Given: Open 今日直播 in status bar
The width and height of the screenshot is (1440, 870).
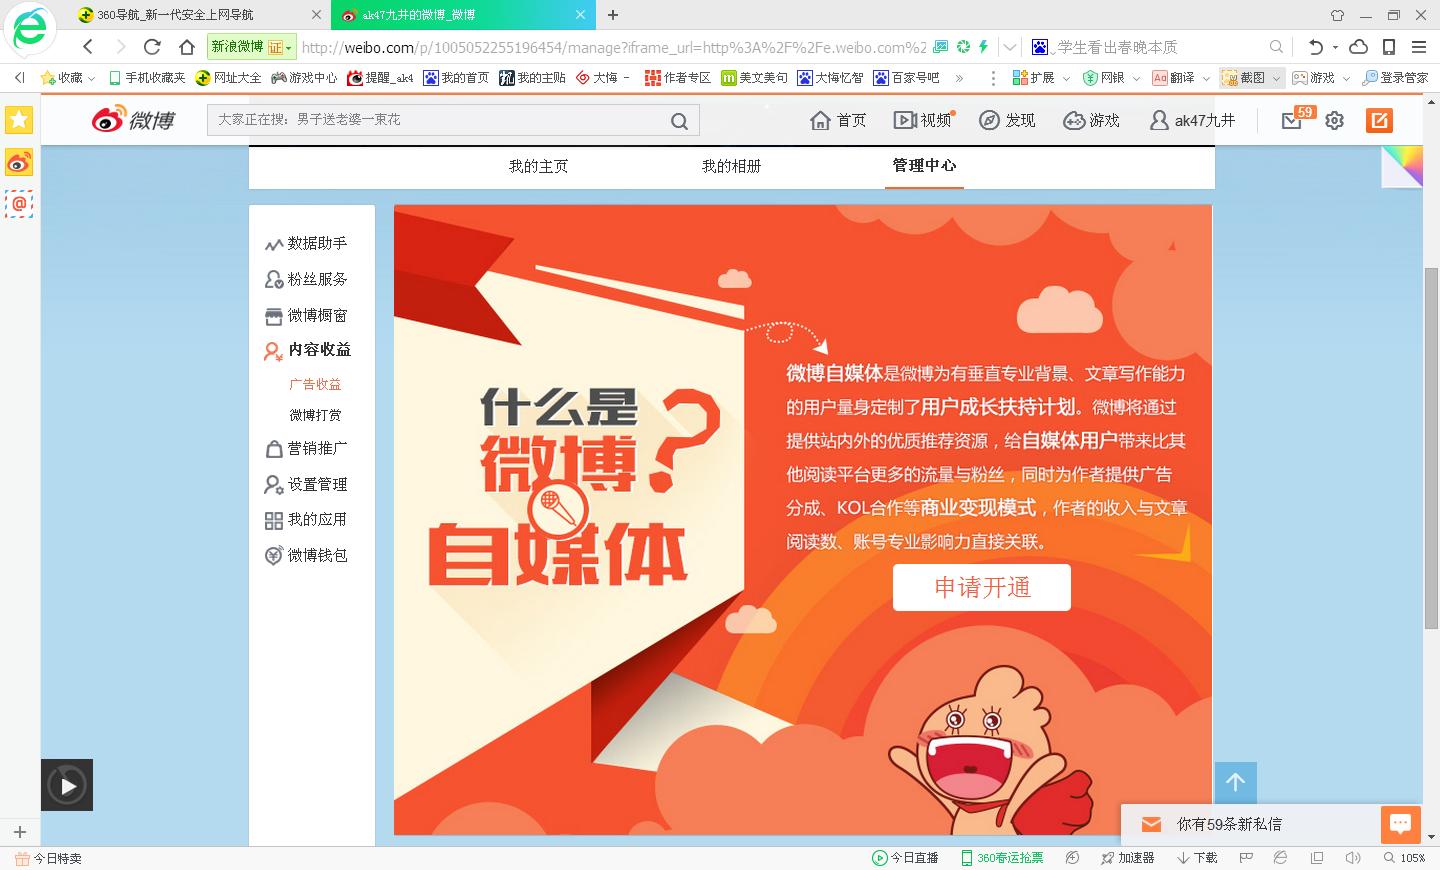Looking at the screenshot, I should point(905,858).
